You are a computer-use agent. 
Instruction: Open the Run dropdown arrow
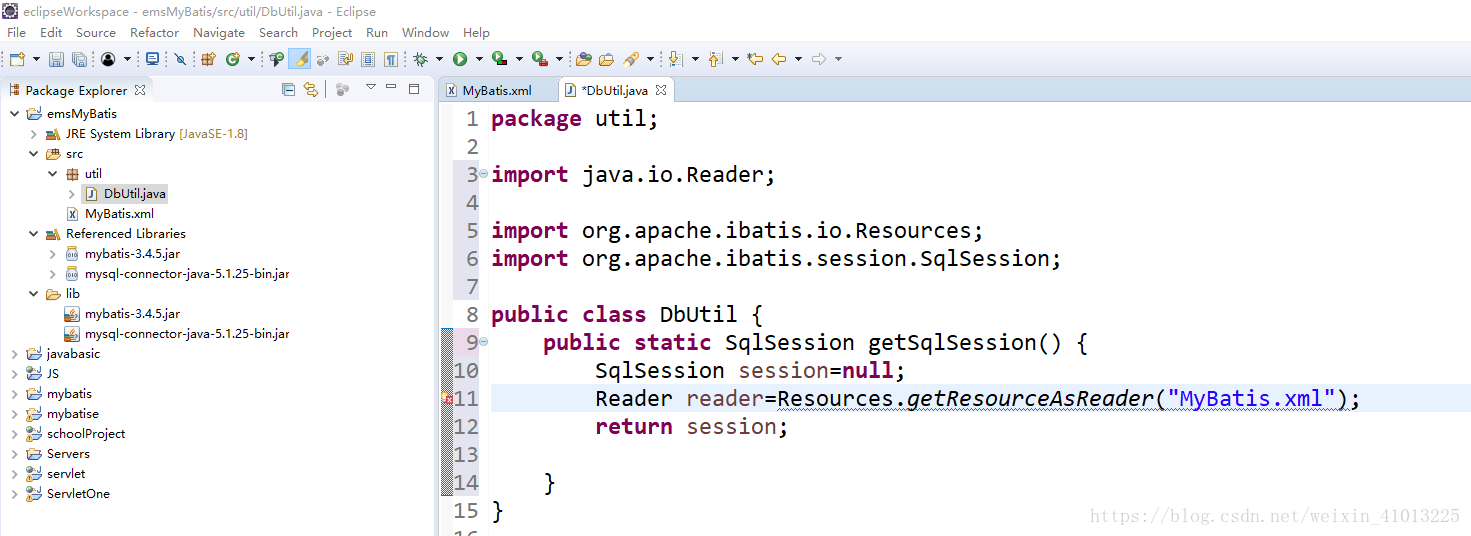coord(479,59)
